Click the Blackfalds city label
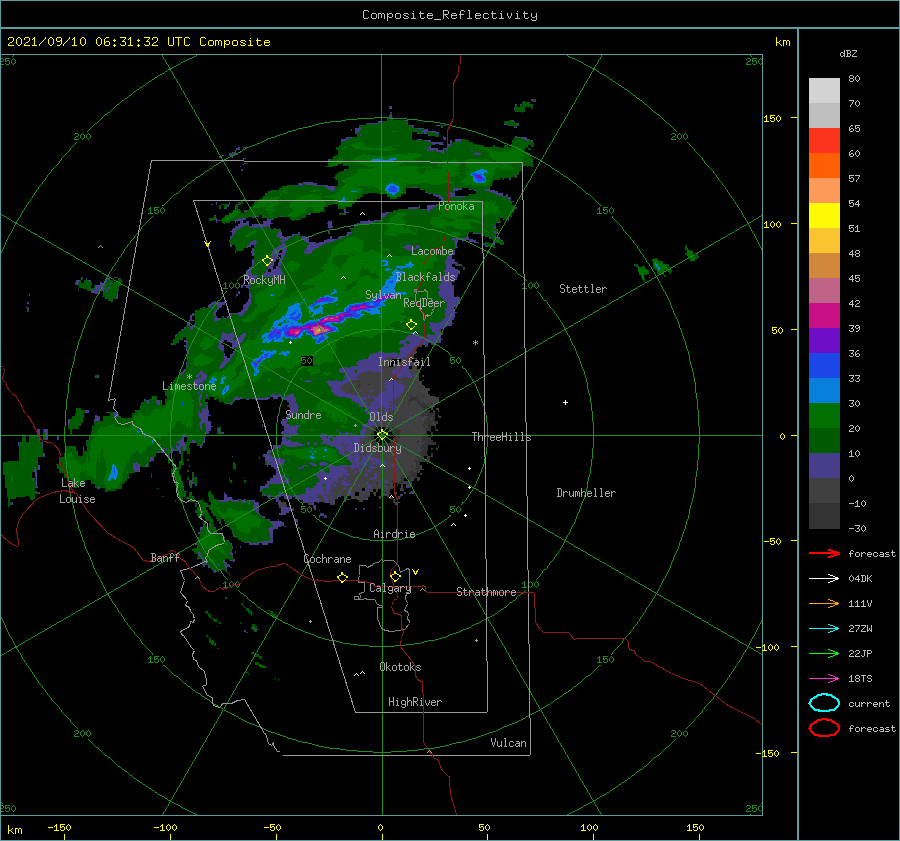Viewport: 900px width, 841px height. coord(425,277)
